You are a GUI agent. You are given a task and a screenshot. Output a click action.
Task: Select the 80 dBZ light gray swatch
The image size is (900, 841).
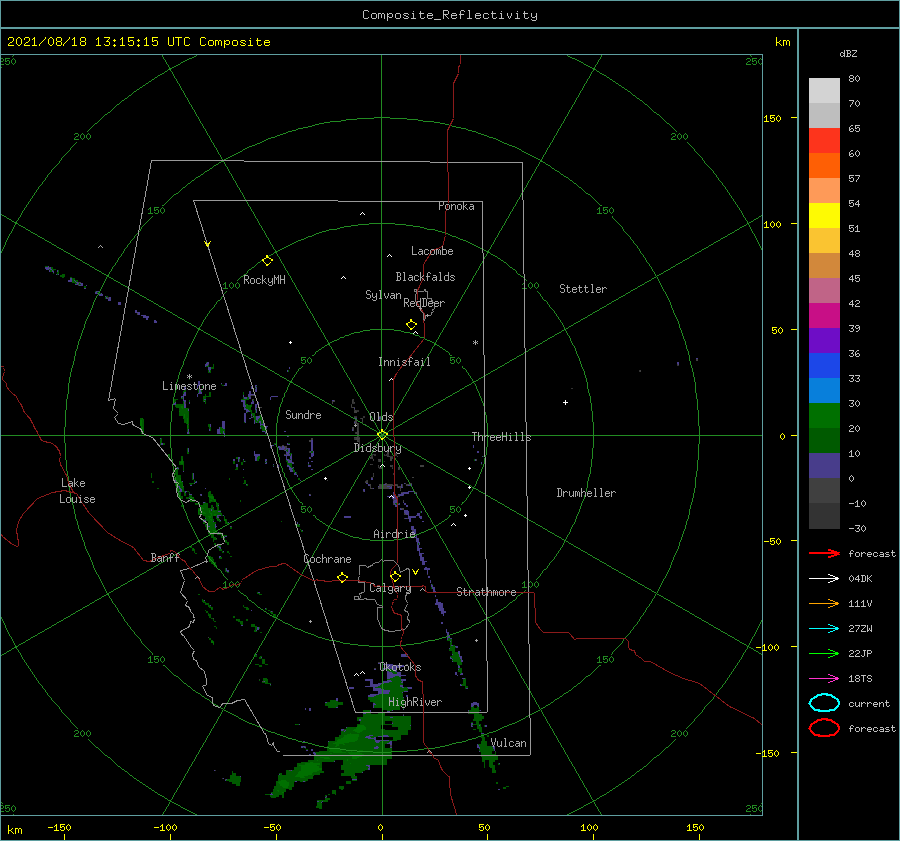824,91
